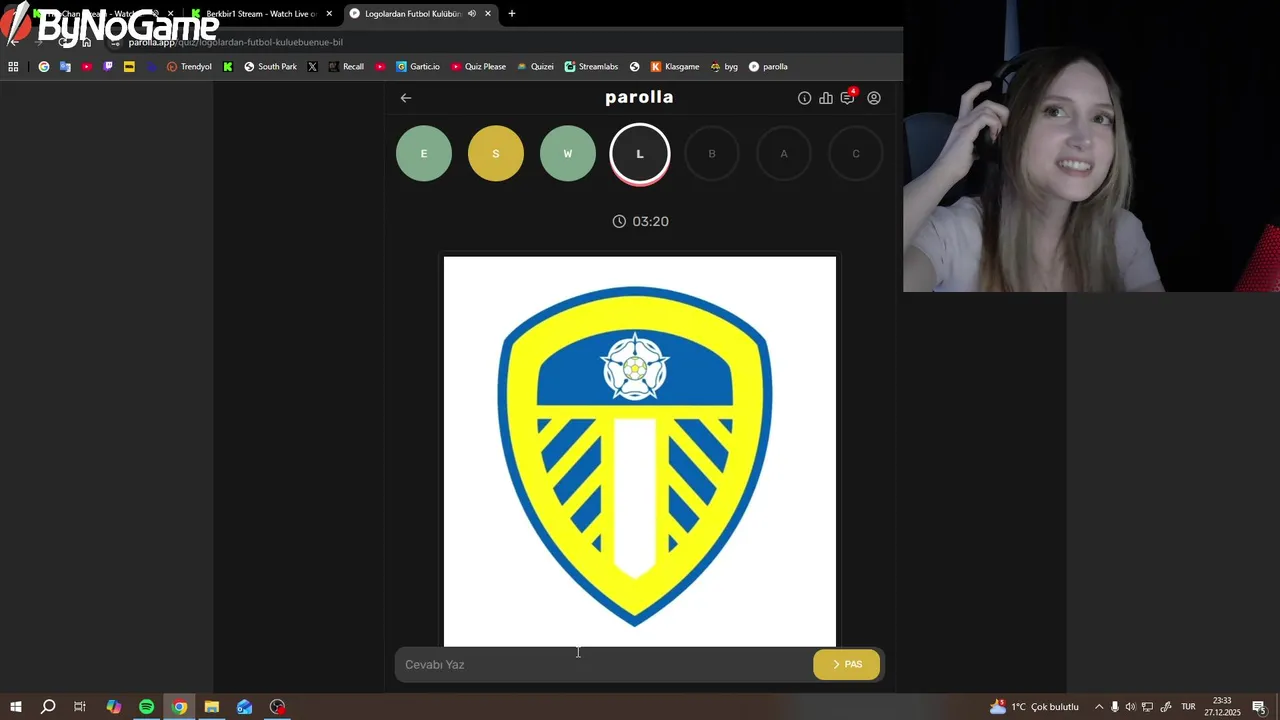Open a new browser tab
This screenshot has height=720, width=1280.
pos(512,14)
